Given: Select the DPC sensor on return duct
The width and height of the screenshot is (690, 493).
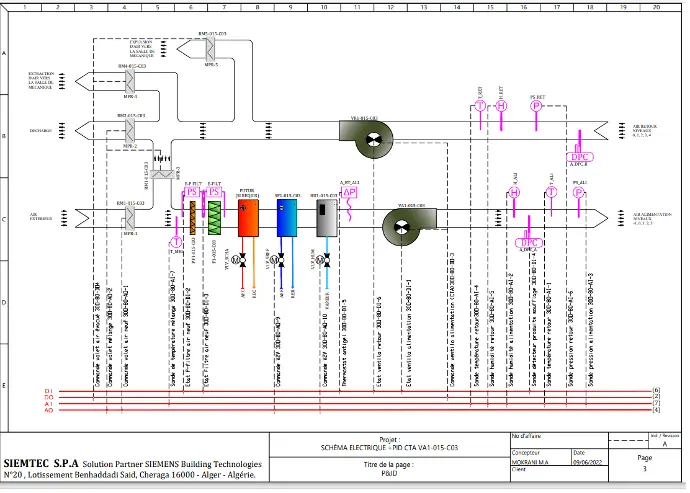Looking at the screenshot, I should (x=581, y=157).
